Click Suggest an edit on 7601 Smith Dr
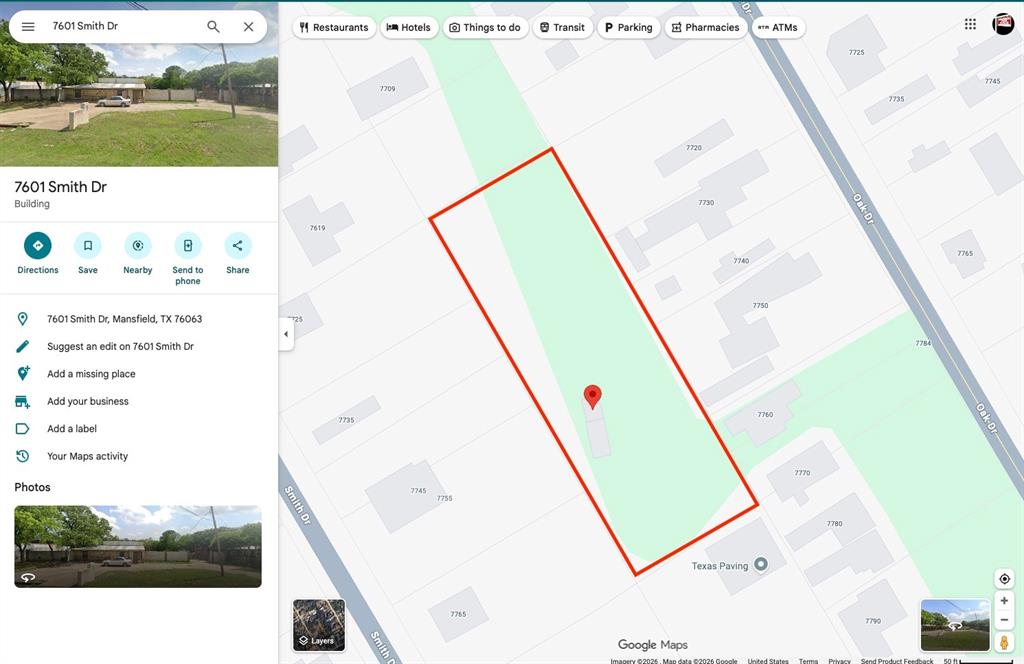Viewport: 1024px width, 664px height. pyautogui.click(x=120, y=347)
